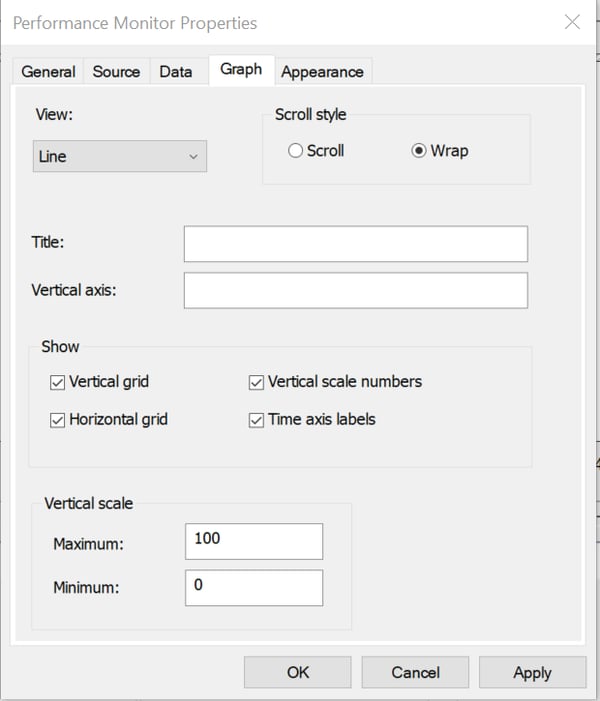Focus the Vertical axis text field
Image resolution: width=600 pixels, height=701 pixels.
tap(355, 291)
